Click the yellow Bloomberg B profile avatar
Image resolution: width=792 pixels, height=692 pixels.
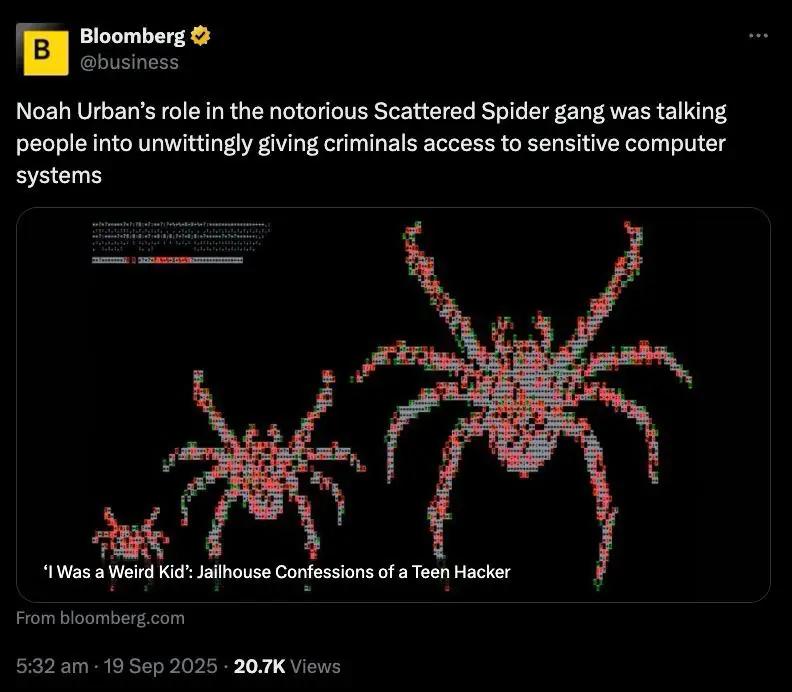42,50
